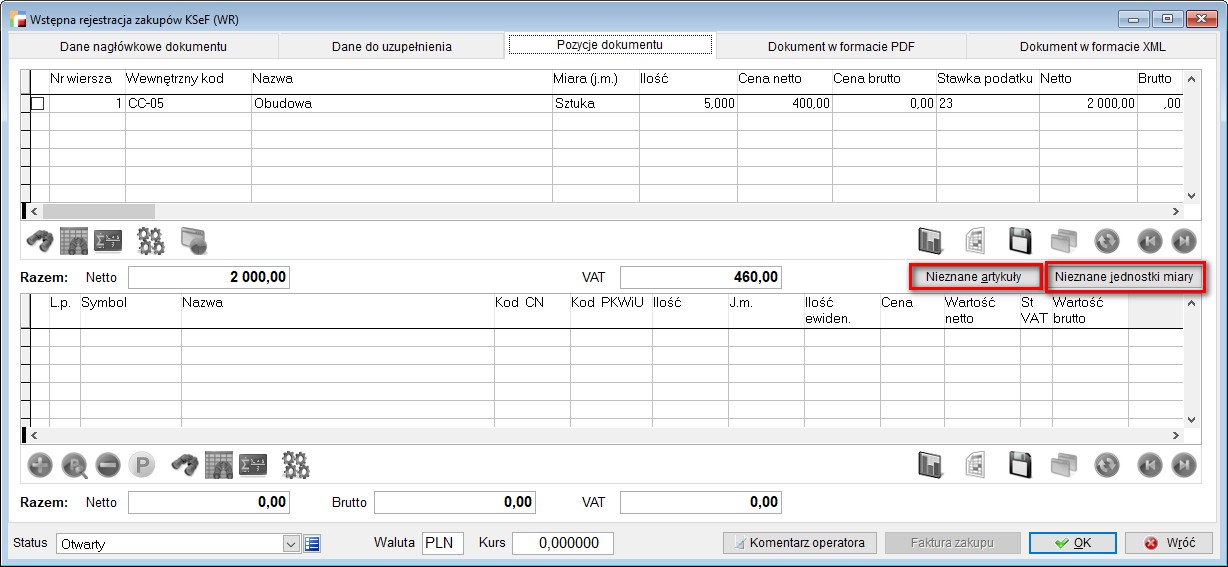Click the upper toolbar binoculars search icon

click(x=39, y=240)
